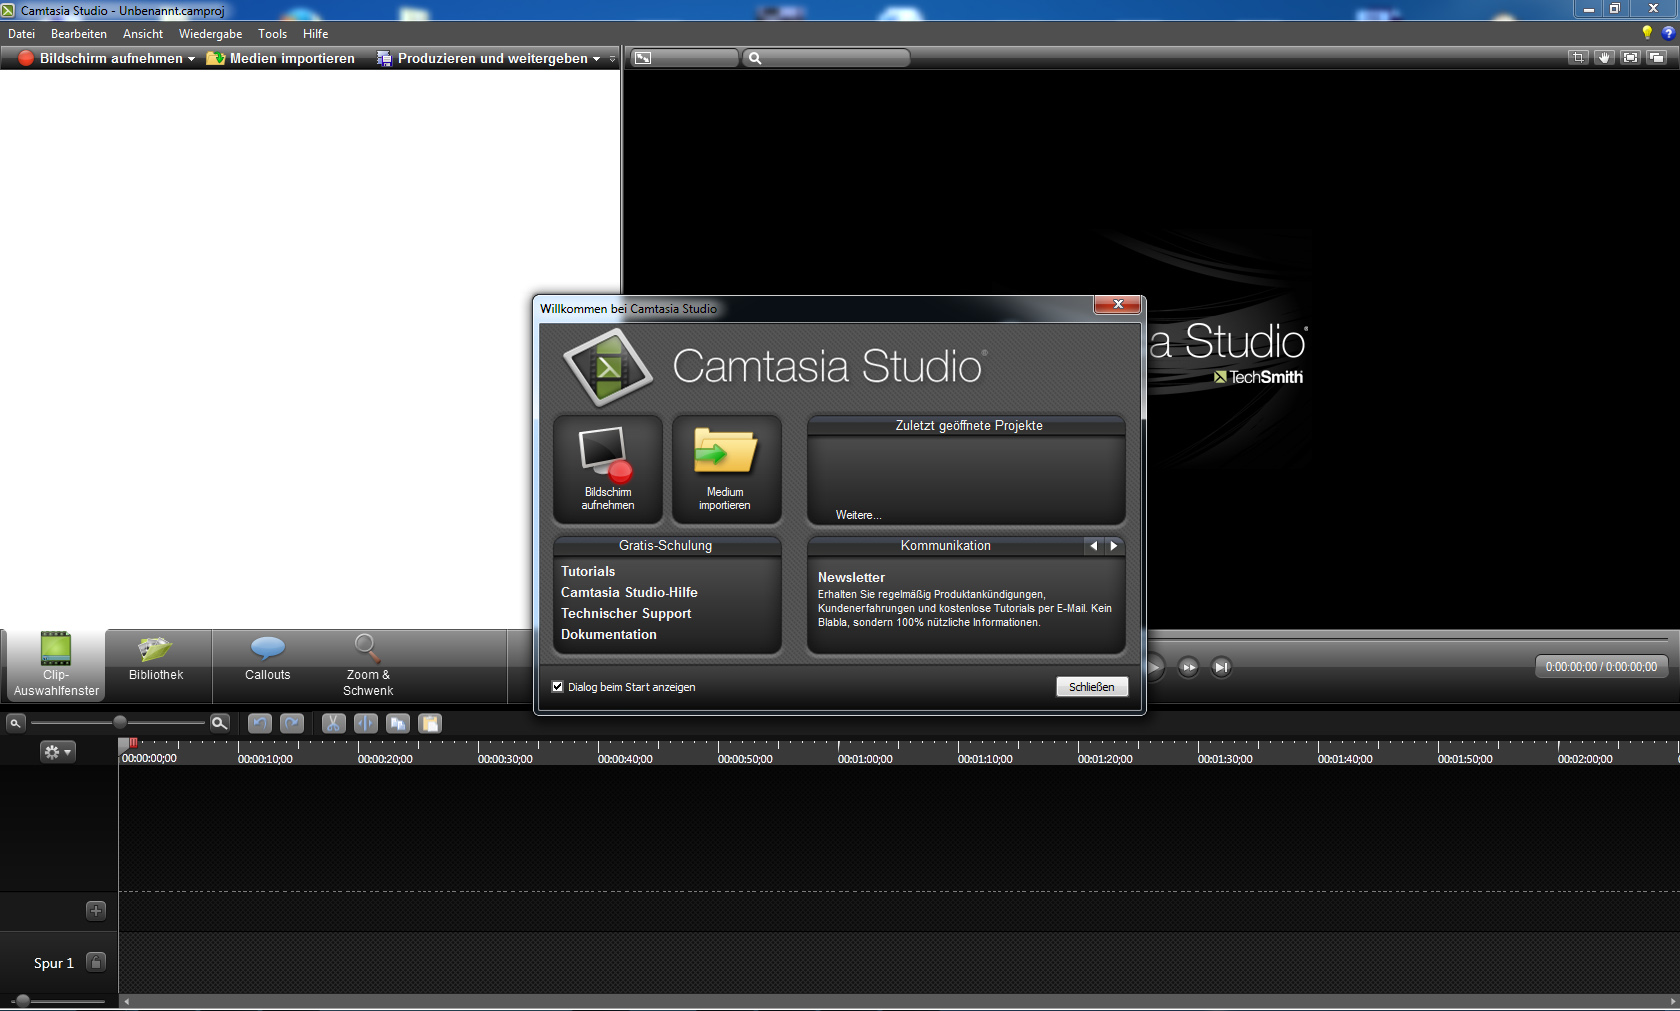The image size is (1680, 1011).
Task: Click the timeline zoom-in magnifier
Action: tap(220, 723)
